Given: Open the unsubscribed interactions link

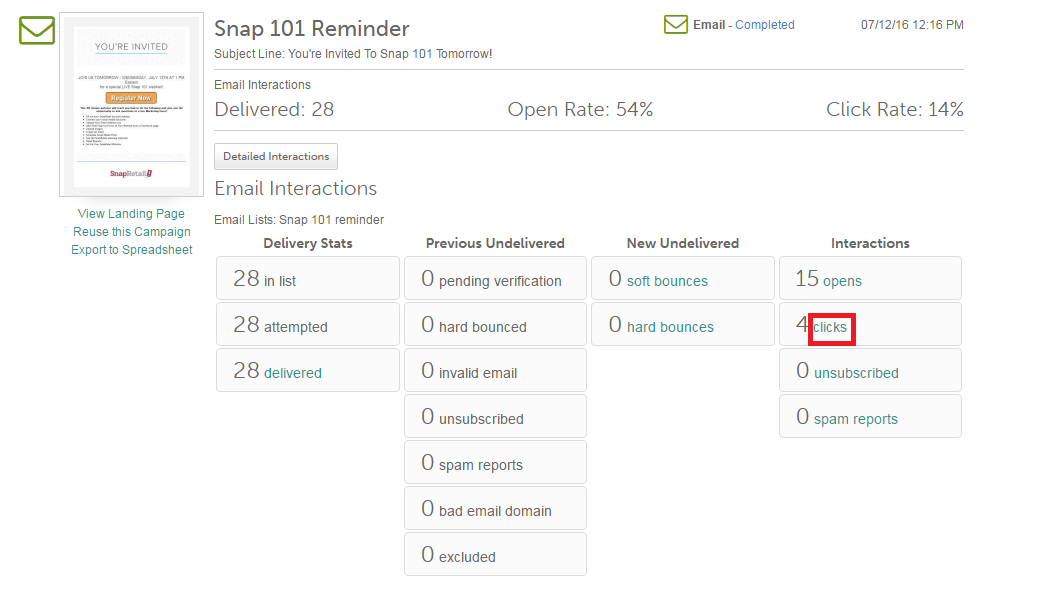Looking at the screenshot, I should pos(856,373).
